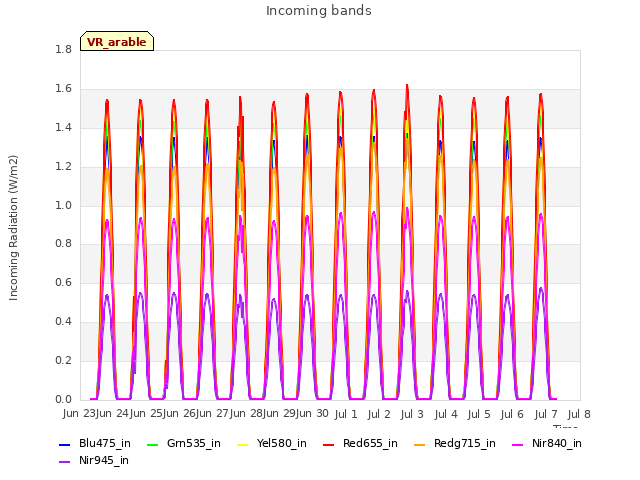The height and width of the screenshot is (480, 640).
Task: Click the Nir945_in purple legend swatch
Action: [x=64, y=462]
